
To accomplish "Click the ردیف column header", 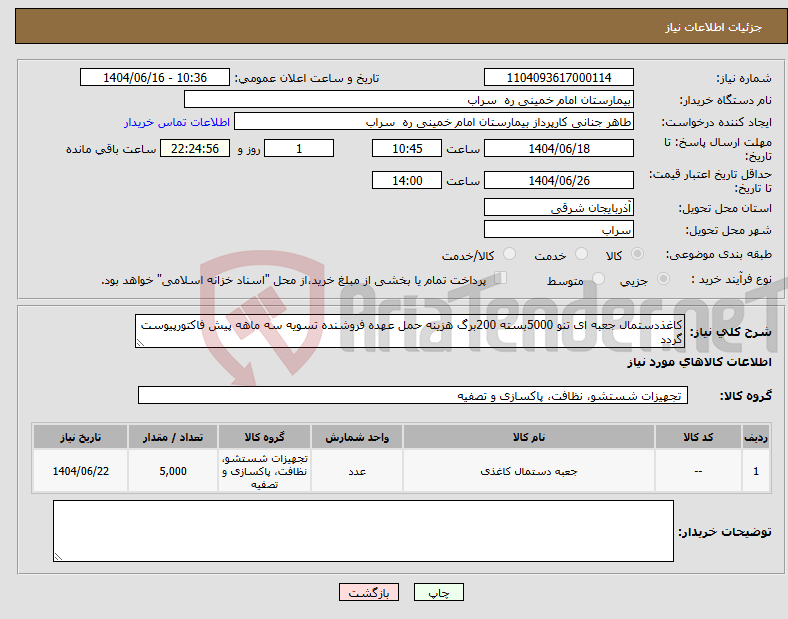I will (756, 437).
